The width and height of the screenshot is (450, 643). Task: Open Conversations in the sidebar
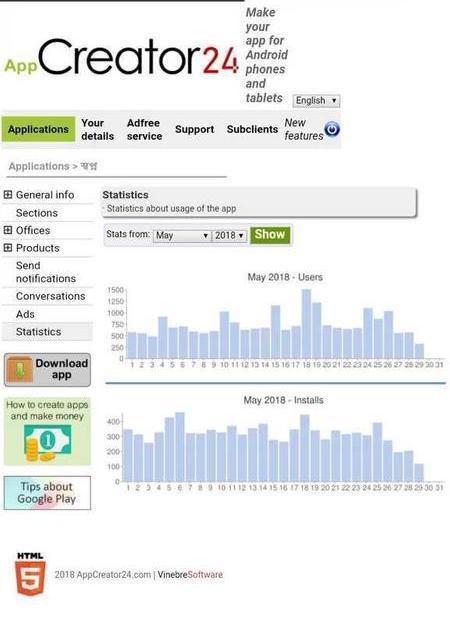point(50,296)
